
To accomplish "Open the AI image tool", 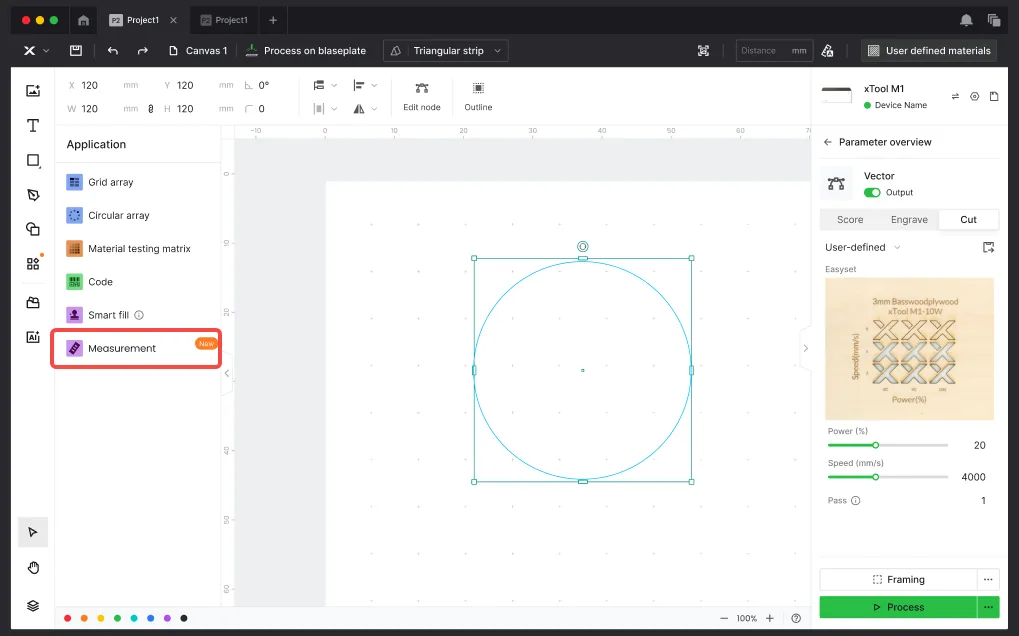I will coord(33,337).
